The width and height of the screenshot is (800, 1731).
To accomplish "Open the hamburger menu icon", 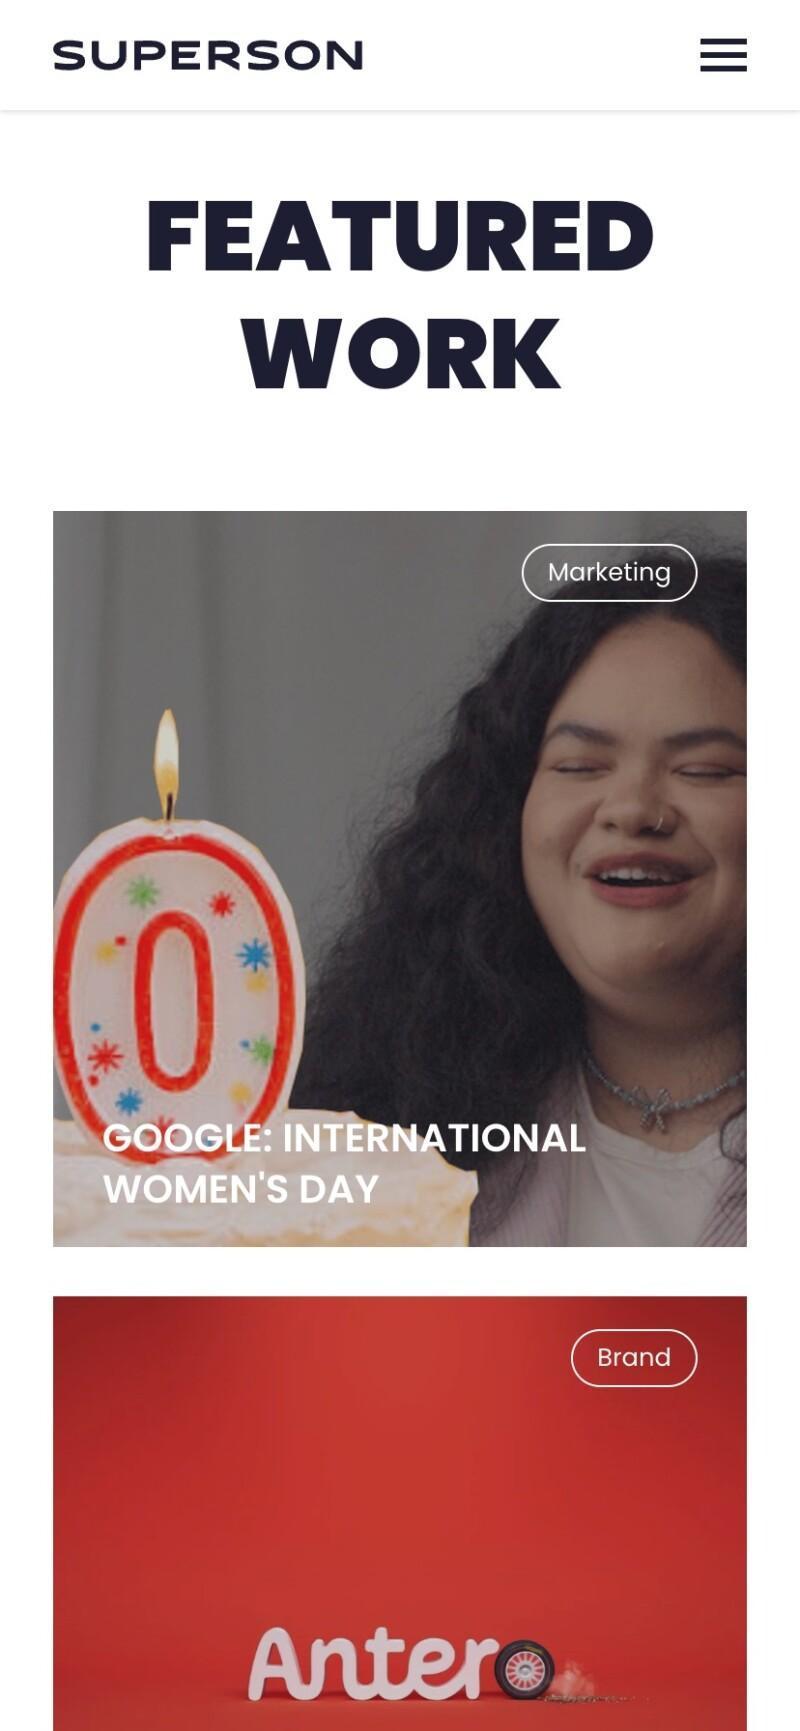I will point(723,55).
